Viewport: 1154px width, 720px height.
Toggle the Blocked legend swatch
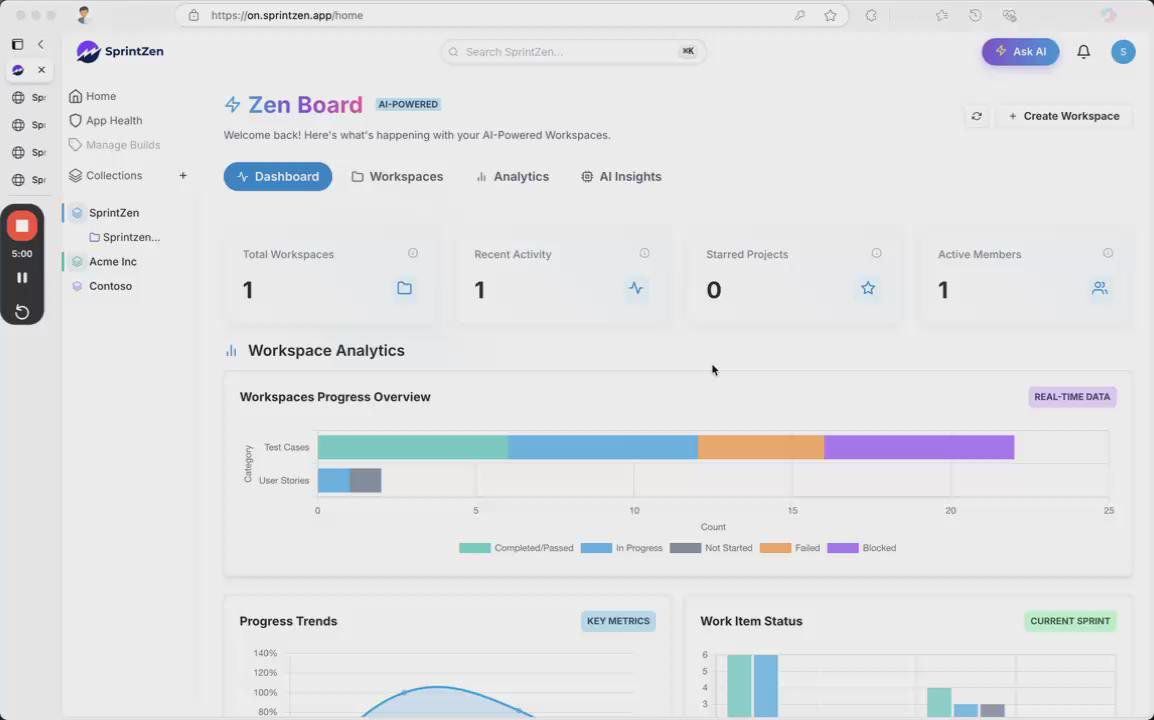point(843,548)
